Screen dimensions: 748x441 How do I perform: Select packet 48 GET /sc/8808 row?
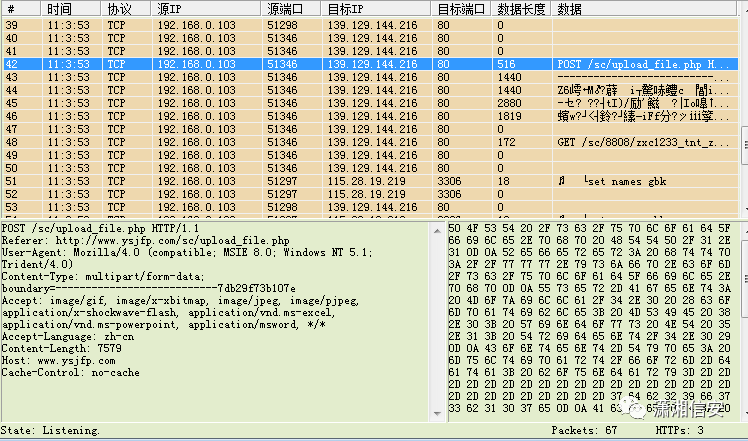pyautogui.click(x=370, y=142)
